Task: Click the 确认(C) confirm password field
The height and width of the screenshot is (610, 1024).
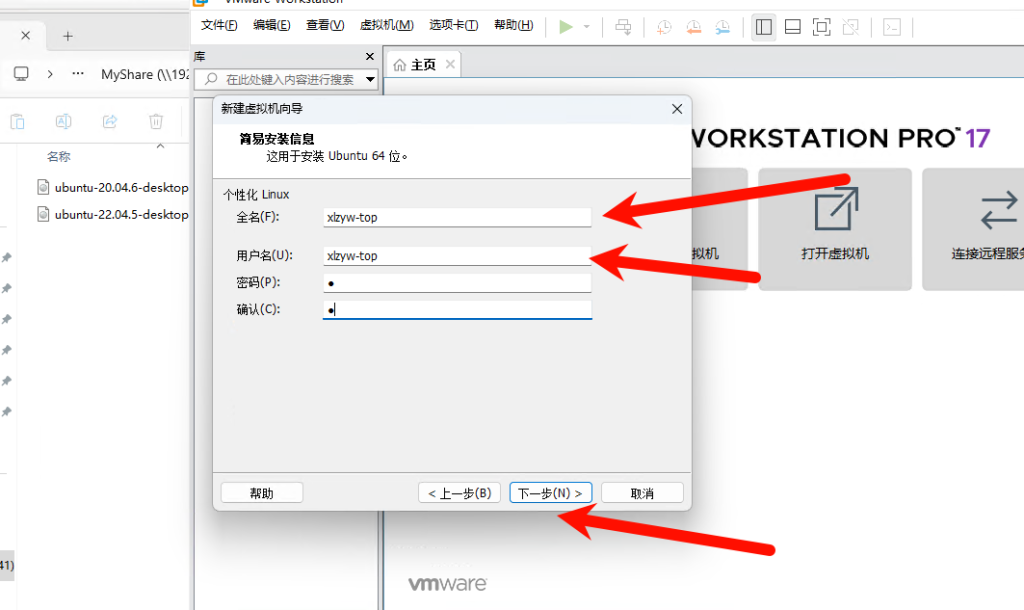Action: pos(457,310)
